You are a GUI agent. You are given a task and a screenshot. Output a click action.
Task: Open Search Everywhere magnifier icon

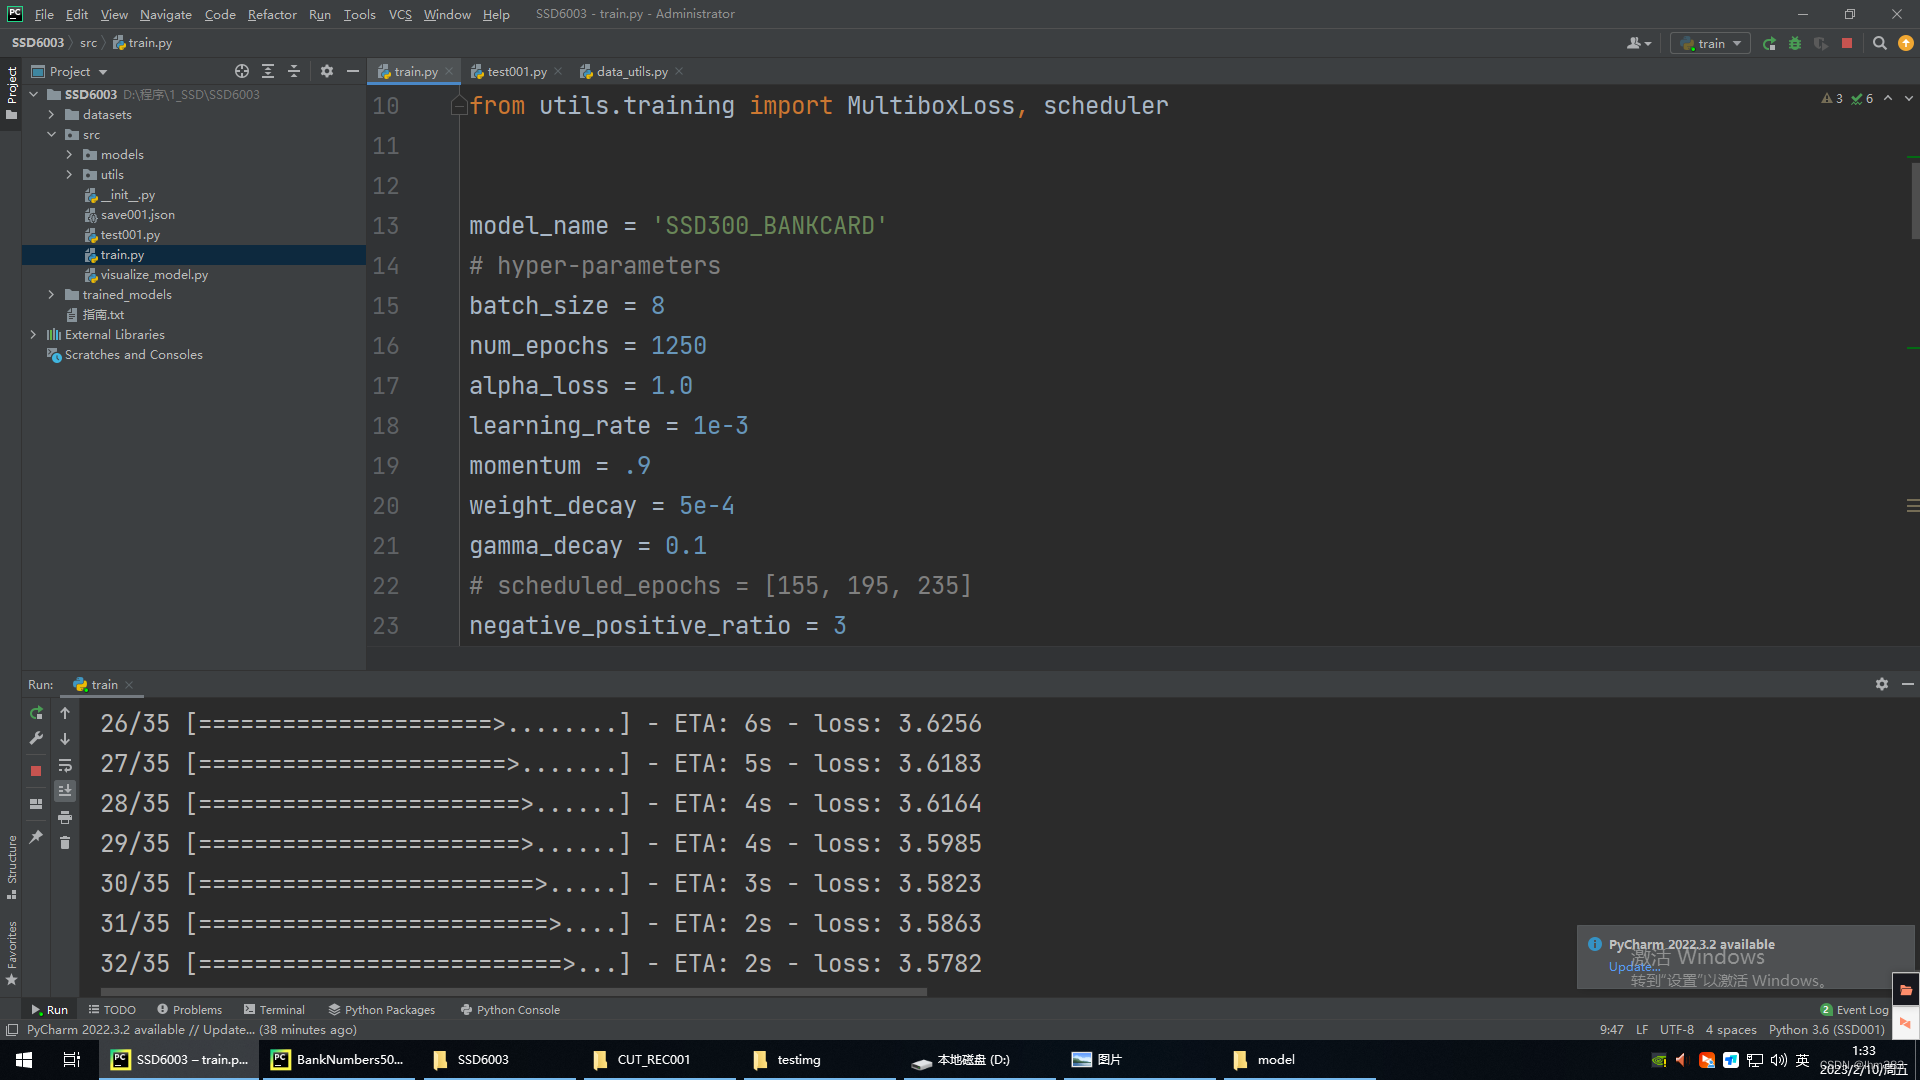pyautogui.click(x=1879, y=43)
